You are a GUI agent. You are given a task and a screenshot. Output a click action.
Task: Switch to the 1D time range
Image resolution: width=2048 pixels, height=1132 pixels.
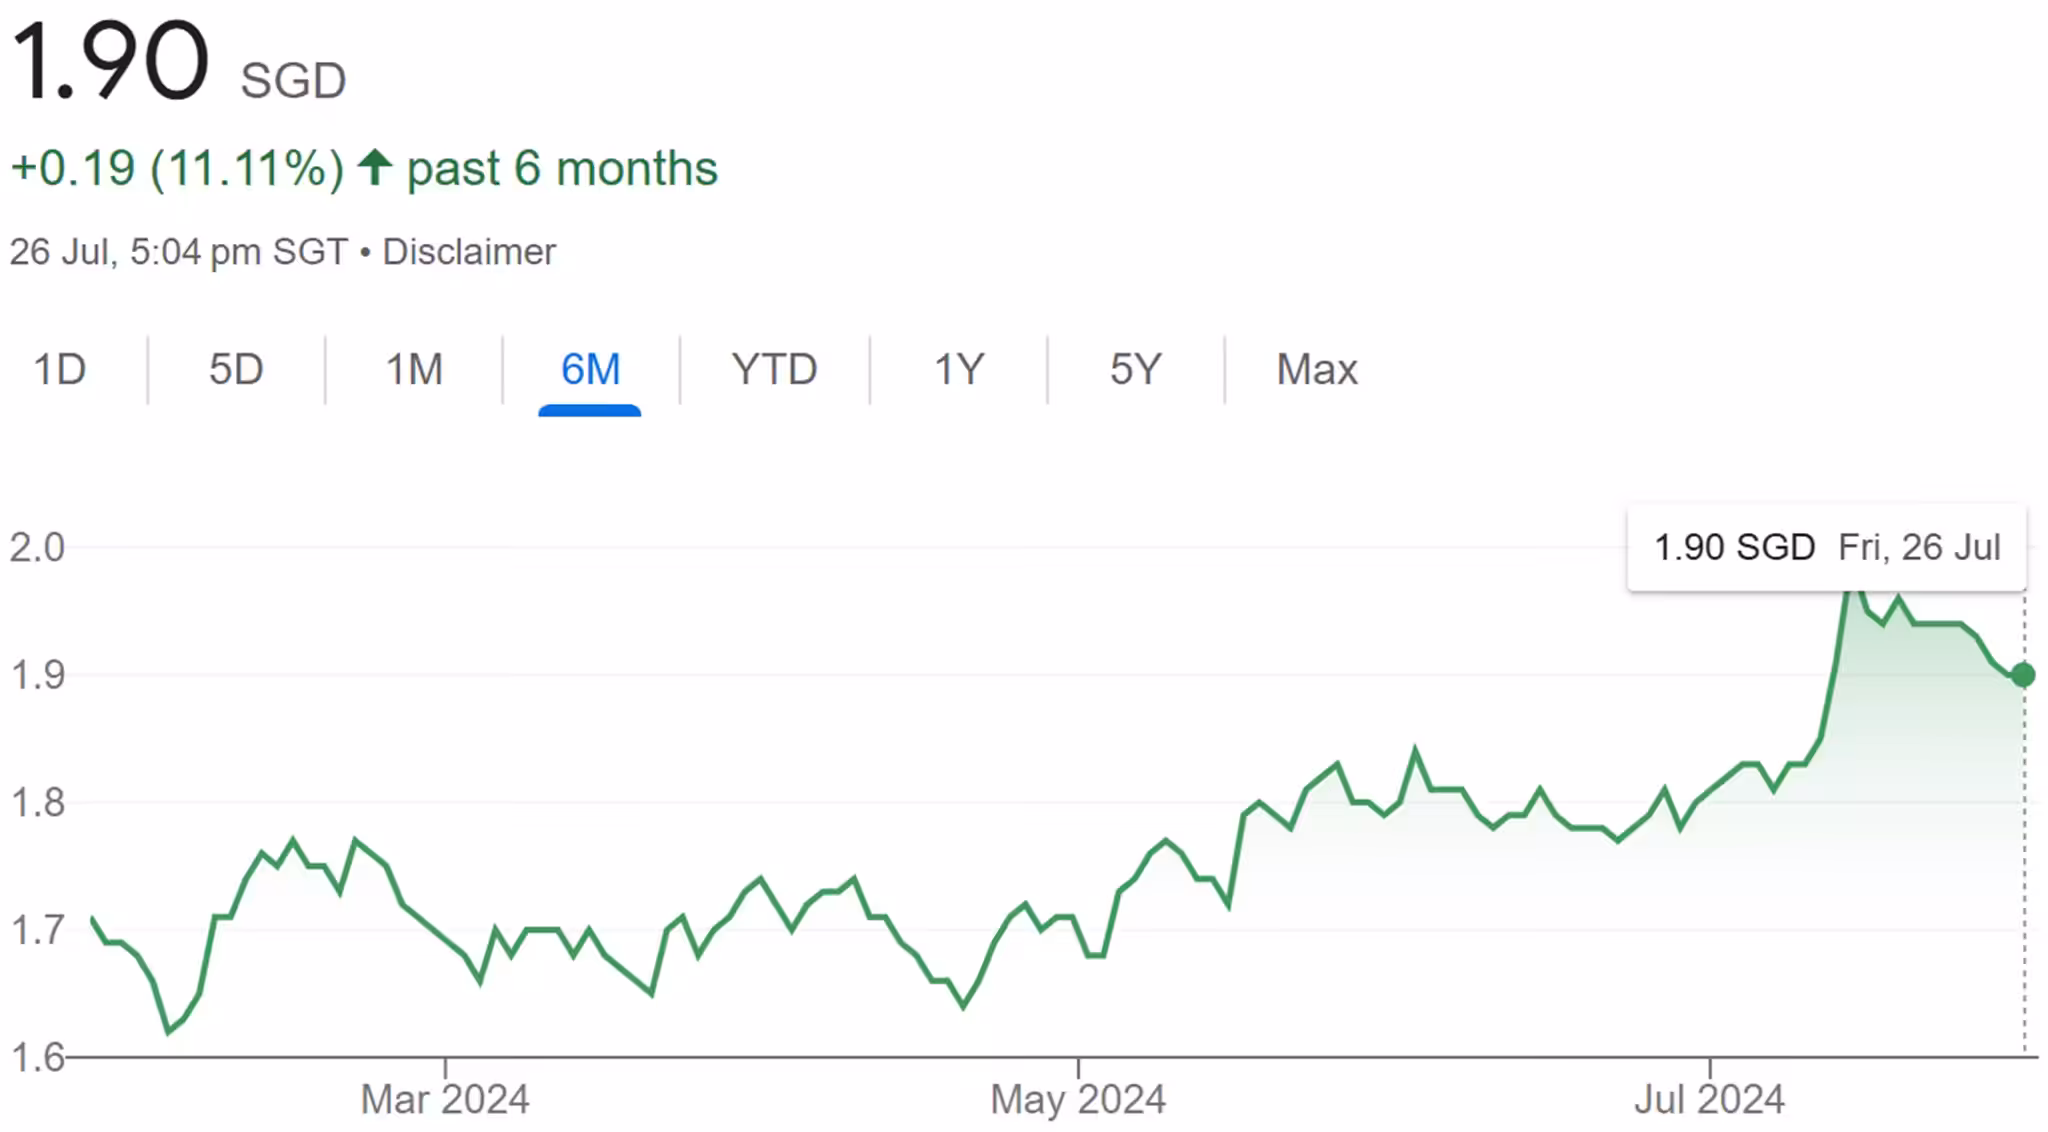(60, 370)
